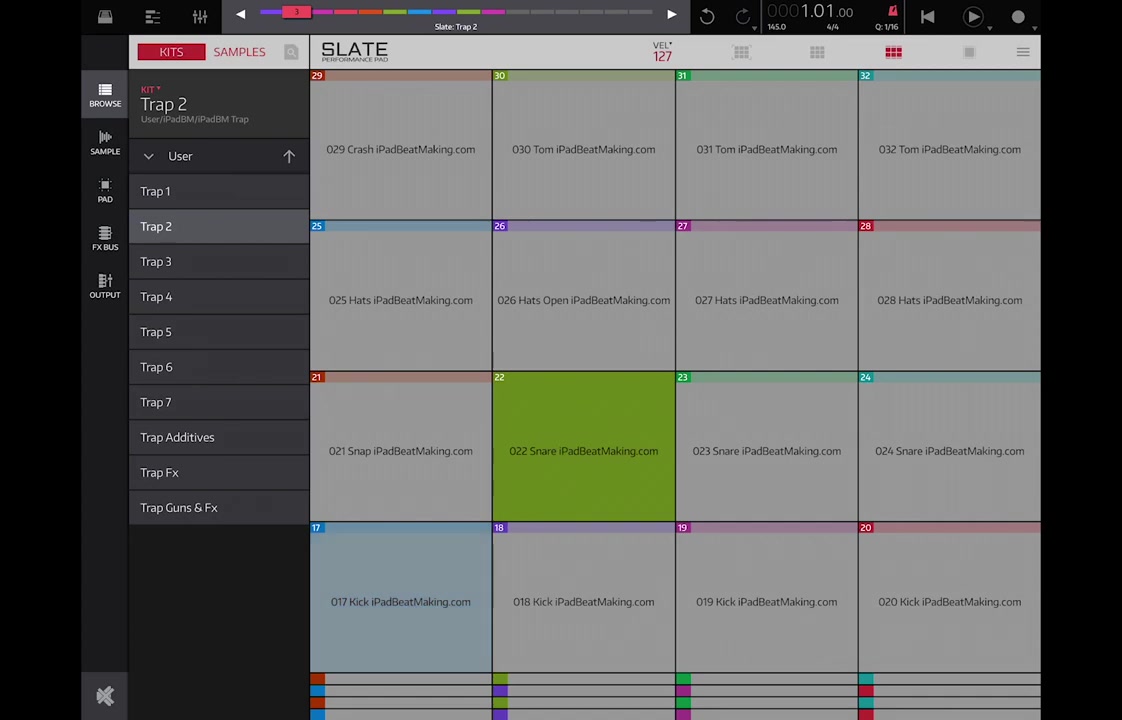The image size is (1122, 720).
Task: Toggle the metronome icon
Action: [892, 12]
